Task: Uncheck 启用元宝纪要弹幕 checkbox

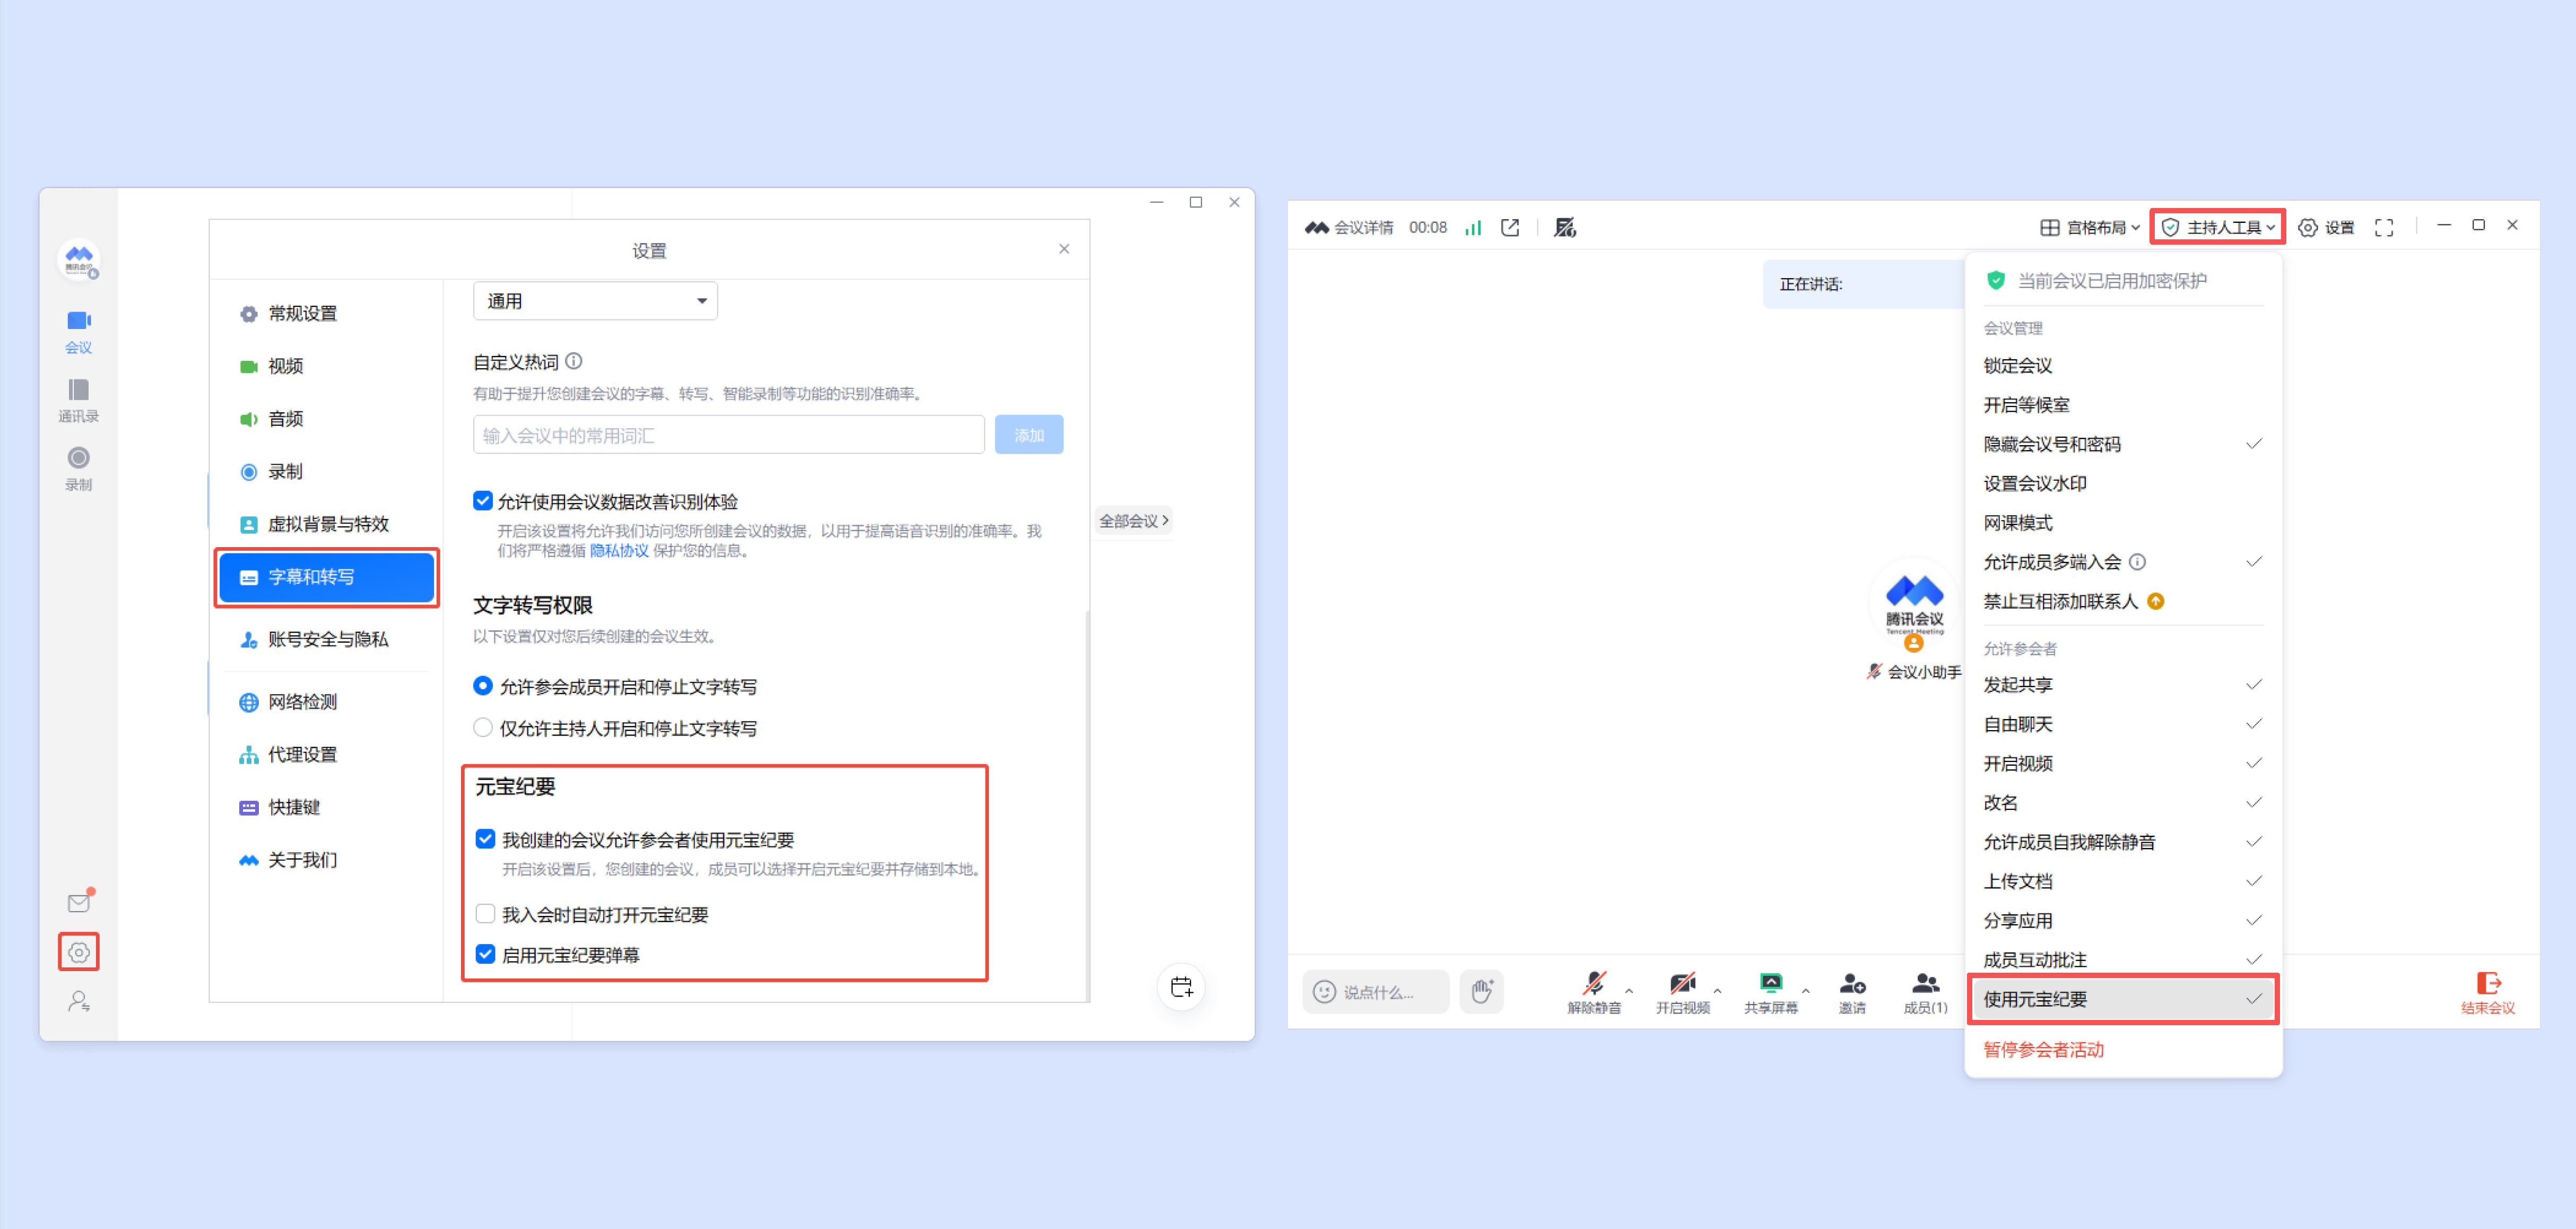Action: [485, 954]
